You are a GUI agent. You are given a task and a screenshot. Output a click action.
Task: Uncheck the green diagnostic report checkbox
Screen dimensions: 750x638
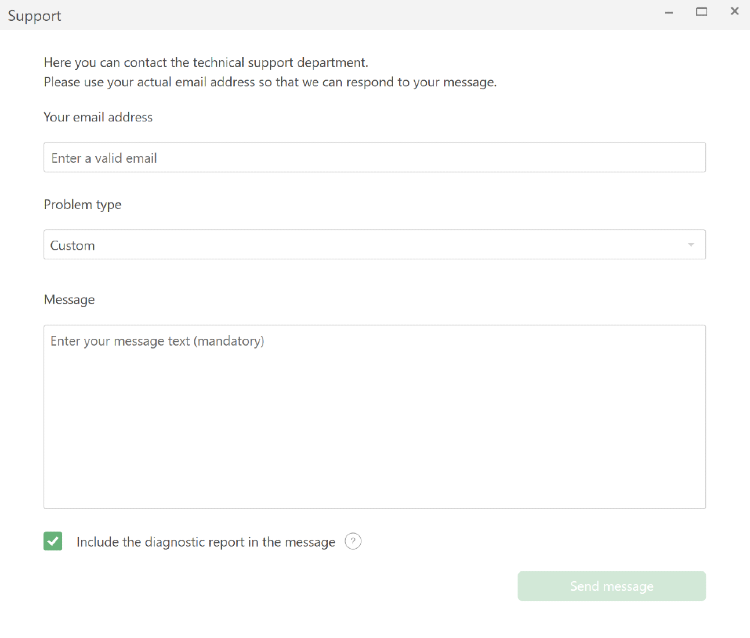[x=53, y=541]
